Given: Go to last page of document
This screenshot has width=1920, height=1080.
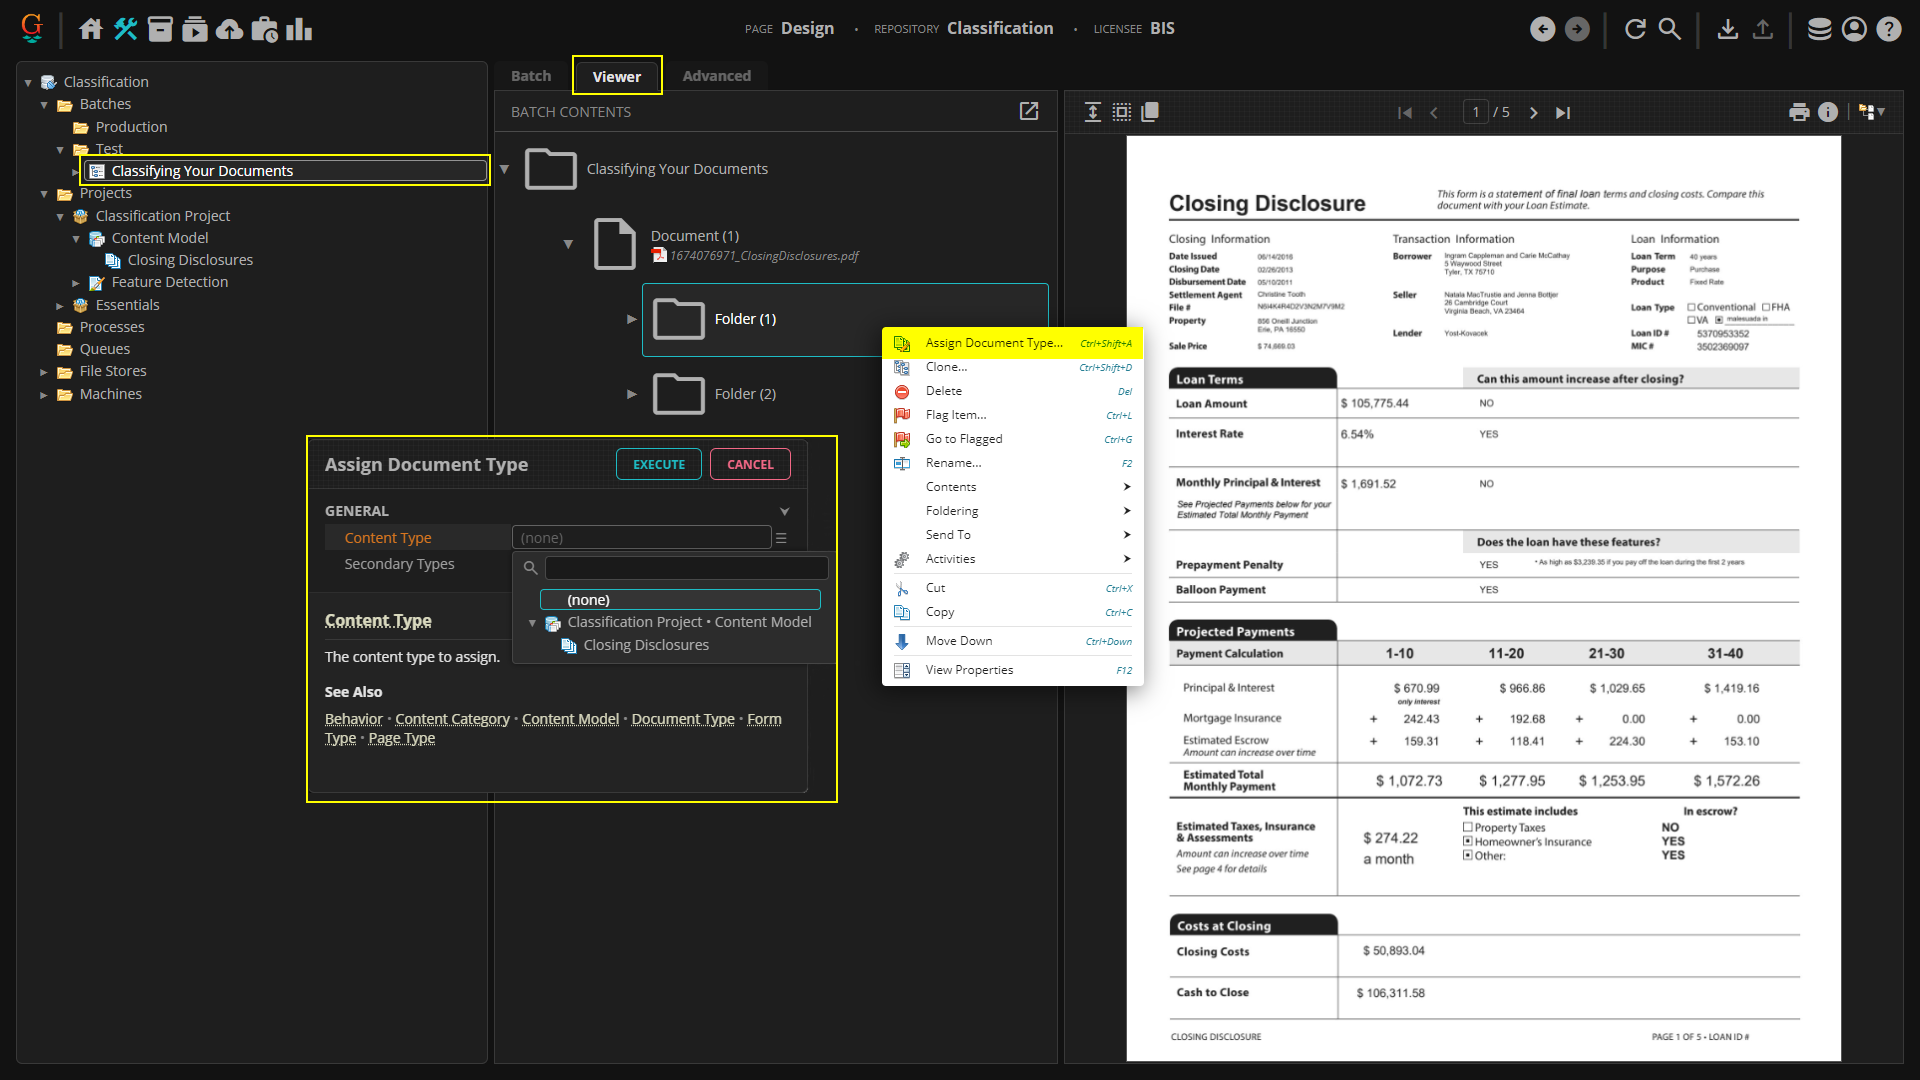Looking at the screenshot, I should point(1563,113).
